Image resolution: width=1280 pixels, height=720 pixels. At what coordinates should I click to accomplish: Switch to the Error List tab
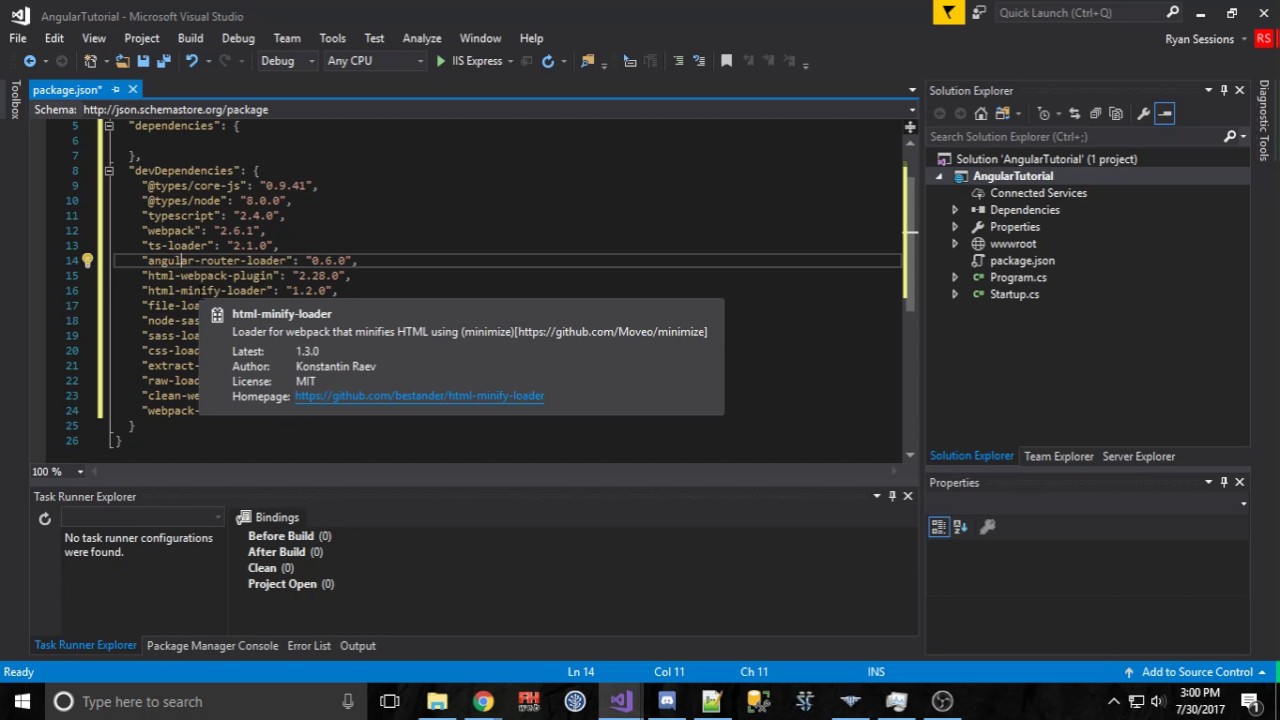tap(309, 646)
